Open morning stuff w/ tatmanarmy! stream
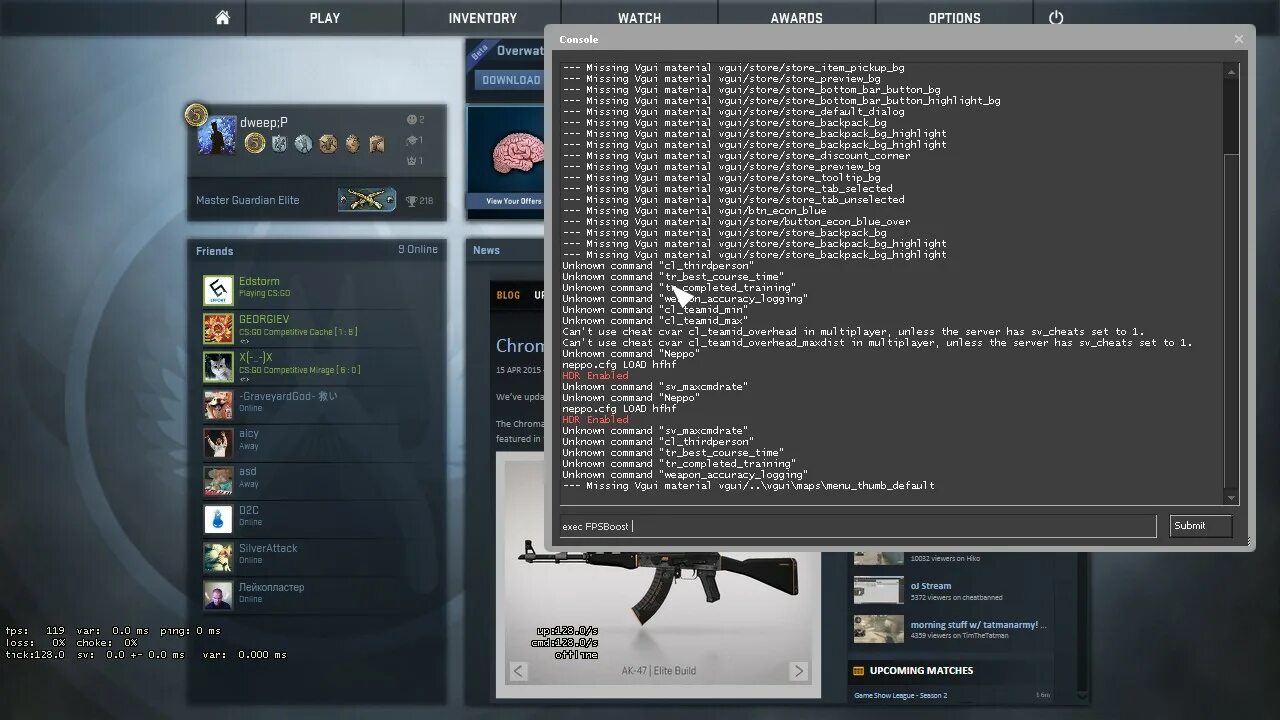The height and width of the screenshot is (720, 1280). click(978, 625)
